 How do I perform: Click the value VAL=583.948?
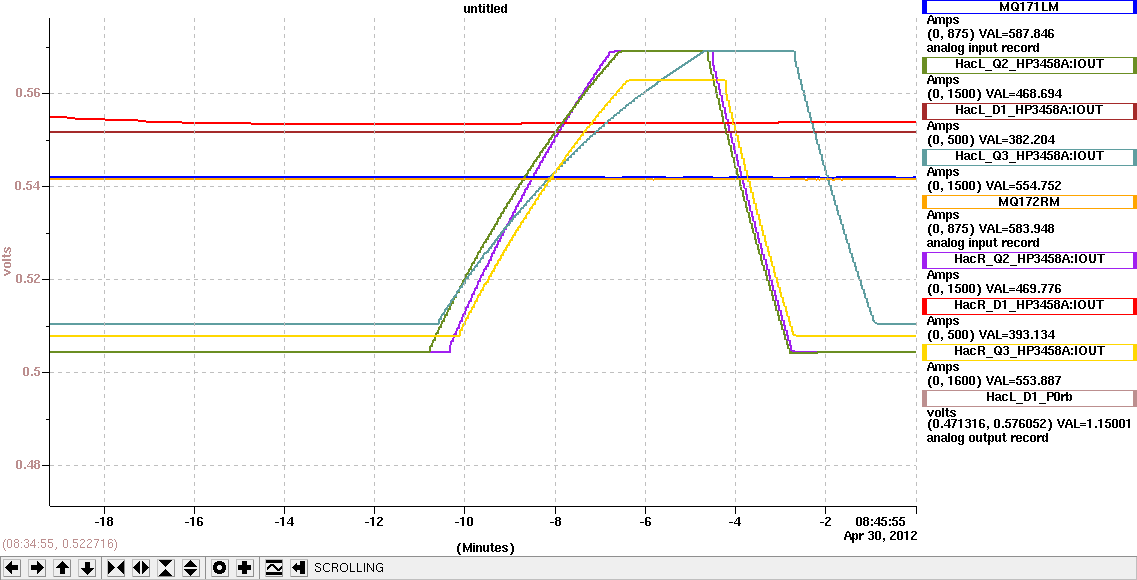(x=1017, y=229)
